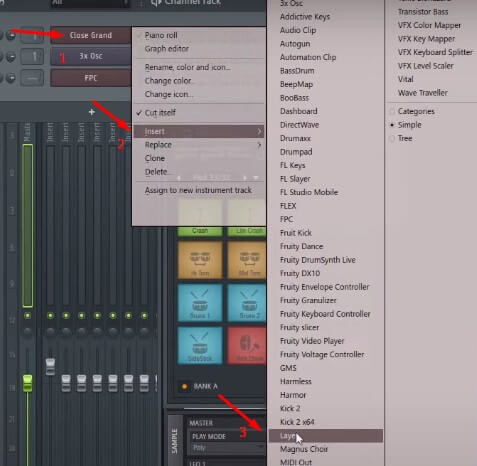Click the Master track meter in mixer
This screenshot has height=466, width=477.
tap(28, 226)
